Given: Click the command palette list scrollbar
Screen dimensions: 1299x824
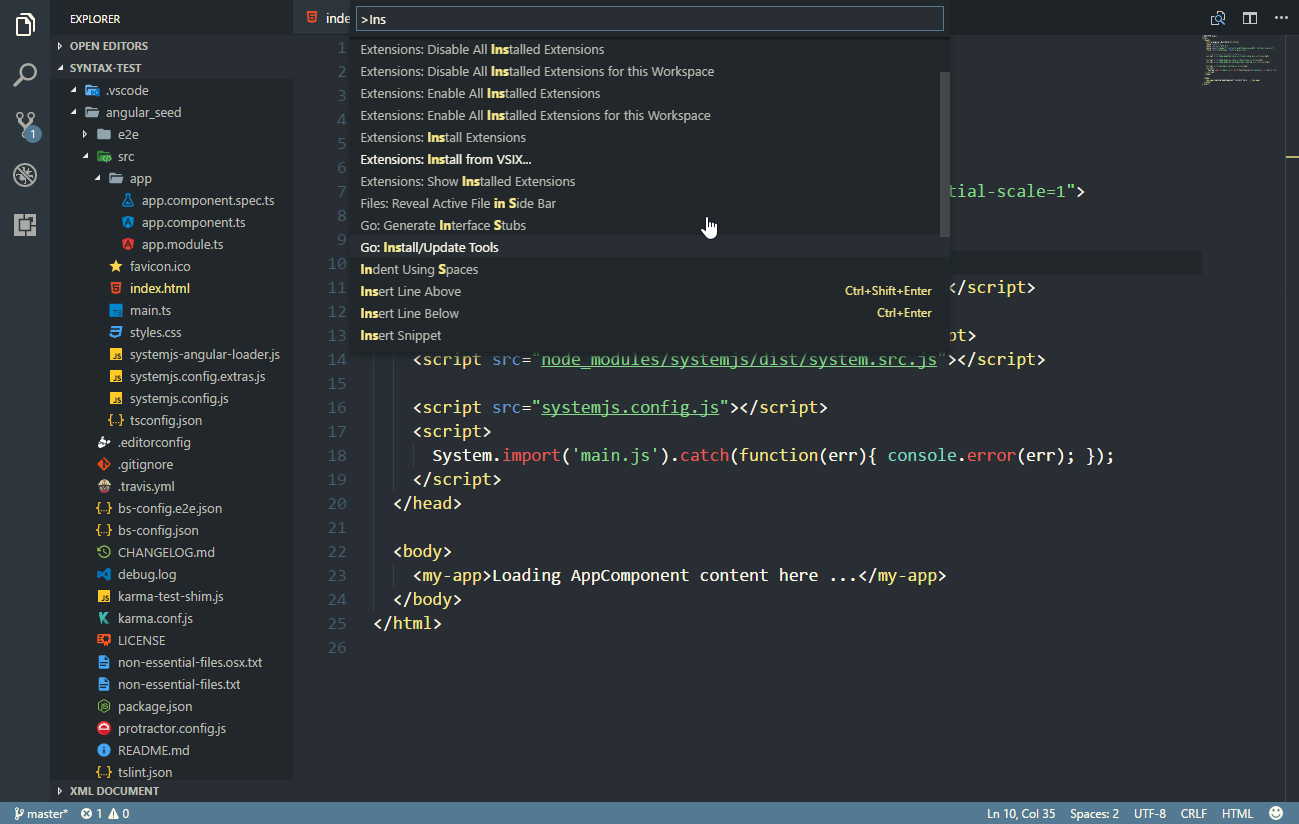Looking at the screenshot, I should point(945,154).
